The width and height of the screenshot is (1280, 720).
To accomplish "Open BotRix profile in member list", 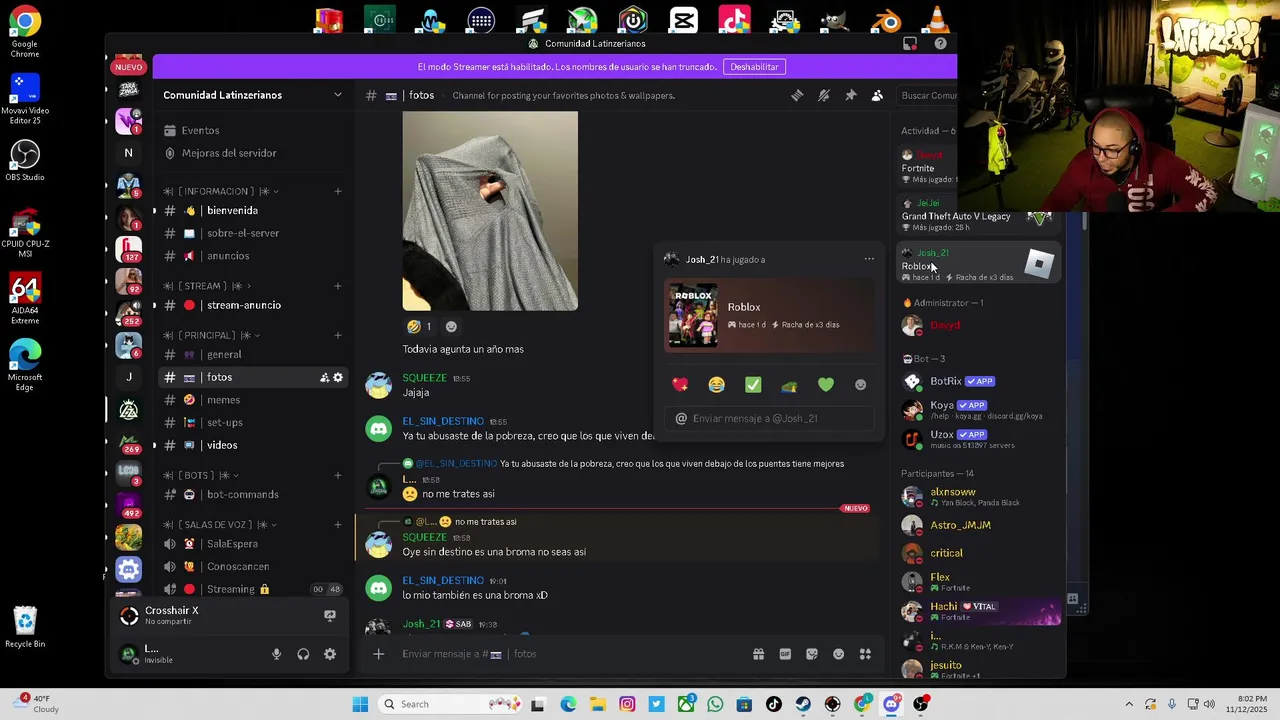I will tap(978, 381).
